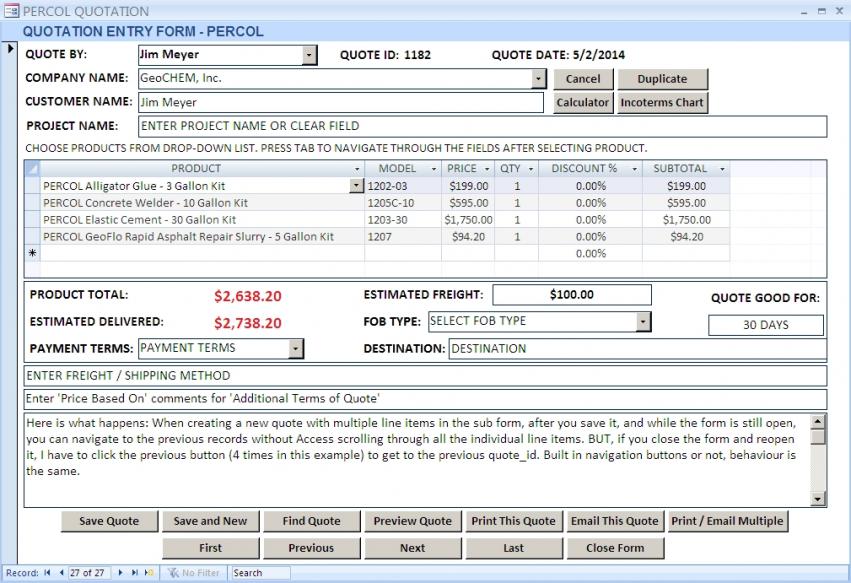Click the Destination field
The width and height of the screenshot is (851, 583).
pos(638,348)
